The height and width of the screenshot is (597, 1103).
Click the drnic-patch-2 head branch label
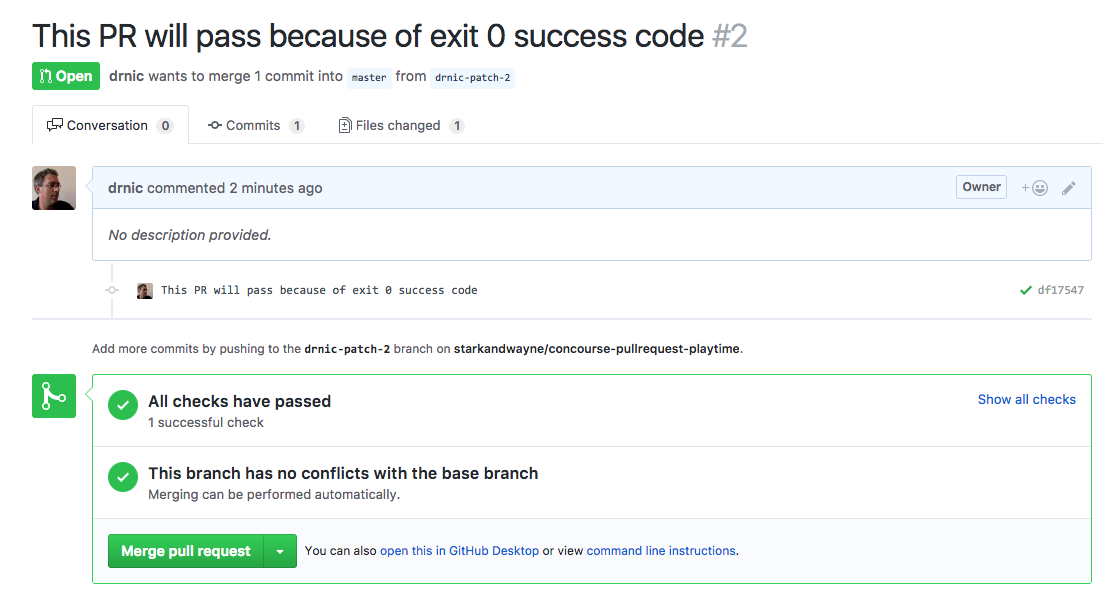(472, 77)
